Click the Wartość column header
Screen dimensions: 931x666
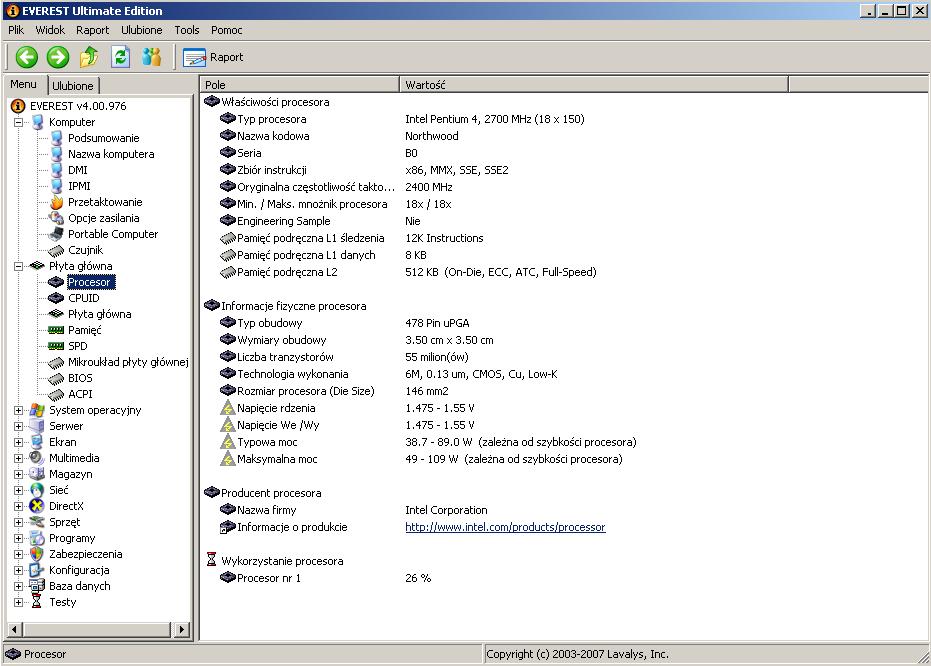click(594, 85)
